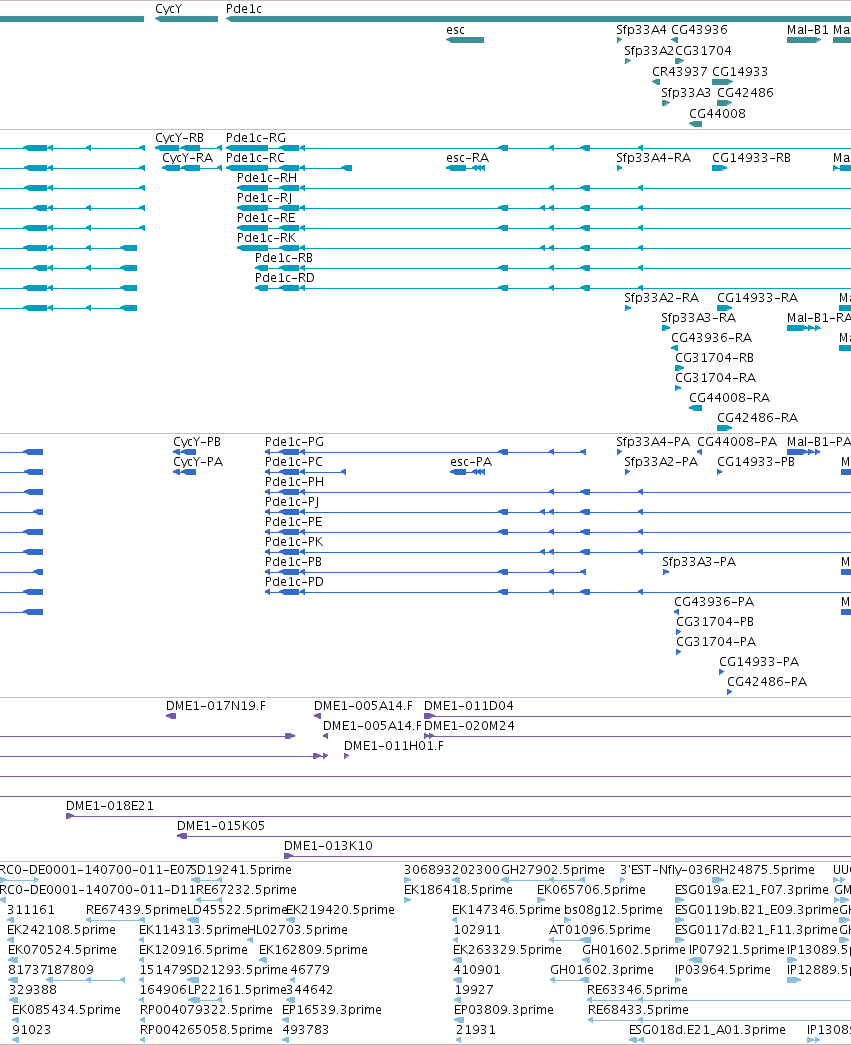Click the RE63346.5prime EST label
Screen dimensions: 851x1045
(x=637, y=990)
